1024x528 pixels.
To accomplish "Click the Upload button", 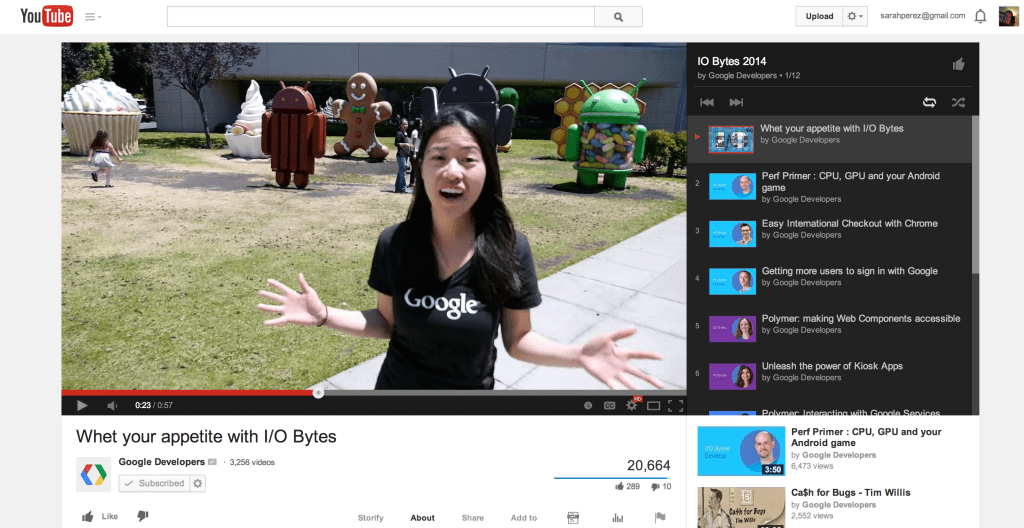I will click(x=819, y=16).
